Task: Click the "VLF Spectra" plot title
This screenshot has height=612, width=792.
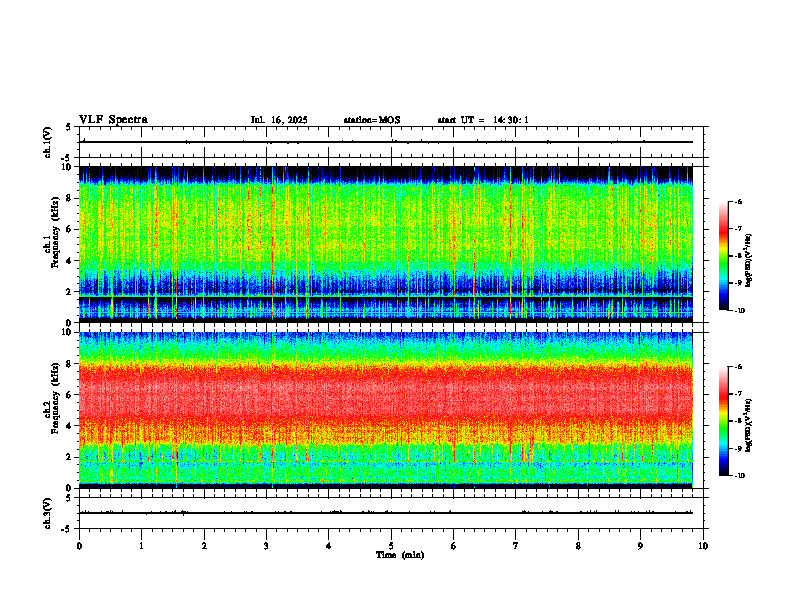Action: pos(113,120)
